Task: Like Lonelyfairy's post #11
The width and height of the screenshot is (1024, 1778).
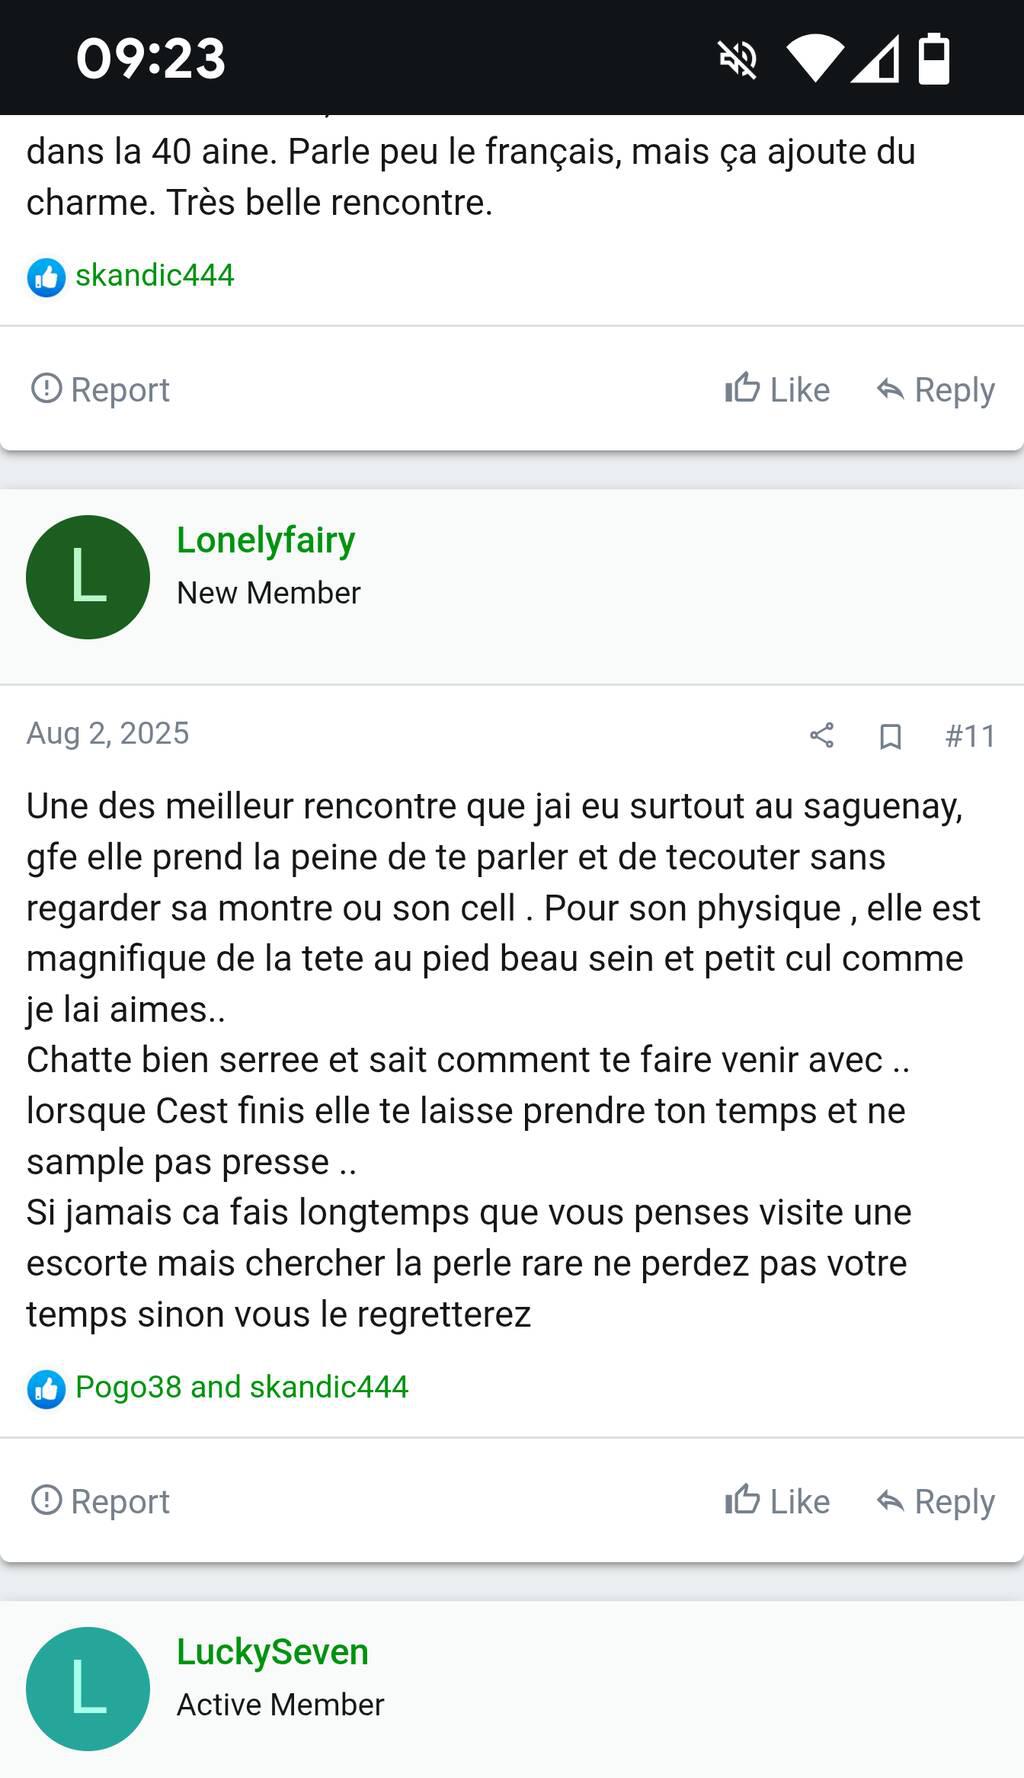Action: coord(777,1501)
